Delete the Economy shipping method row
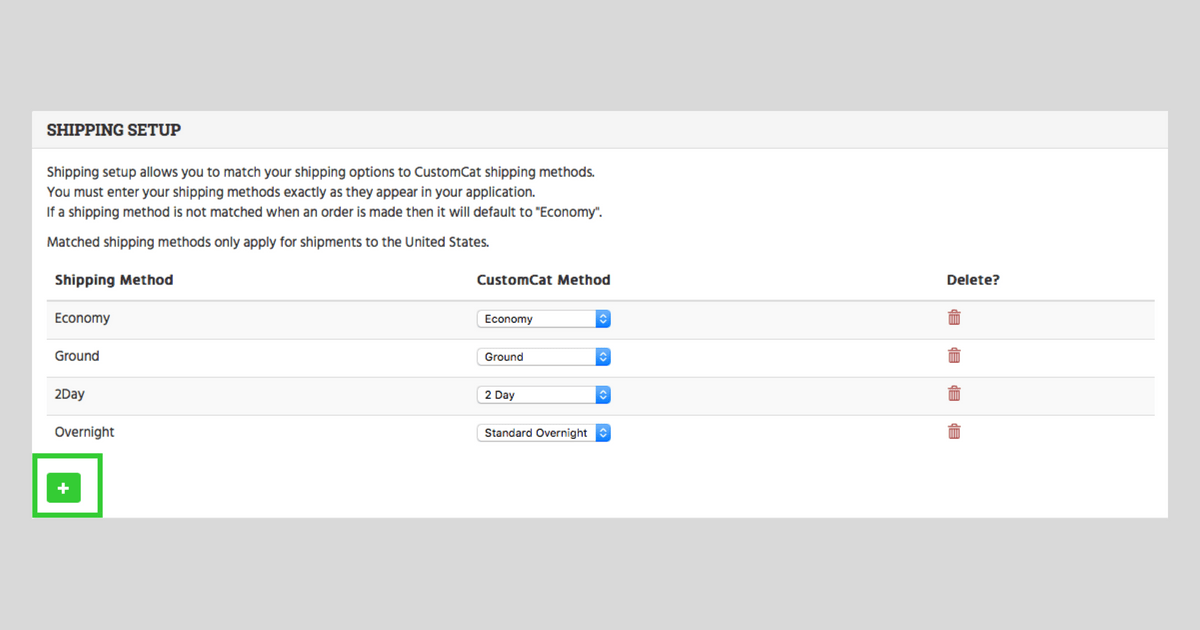This screenshot has width=1200, height=630. [954, 318]
